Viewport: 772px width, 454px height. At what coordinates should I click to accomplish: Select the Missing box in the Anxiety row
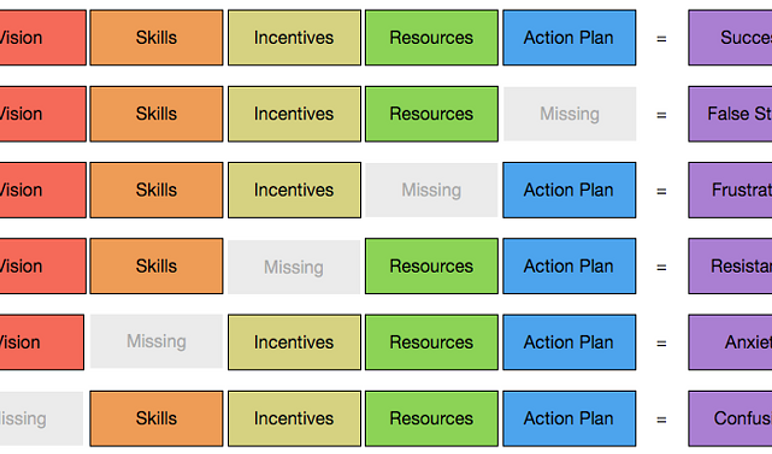tap(157, 341)
